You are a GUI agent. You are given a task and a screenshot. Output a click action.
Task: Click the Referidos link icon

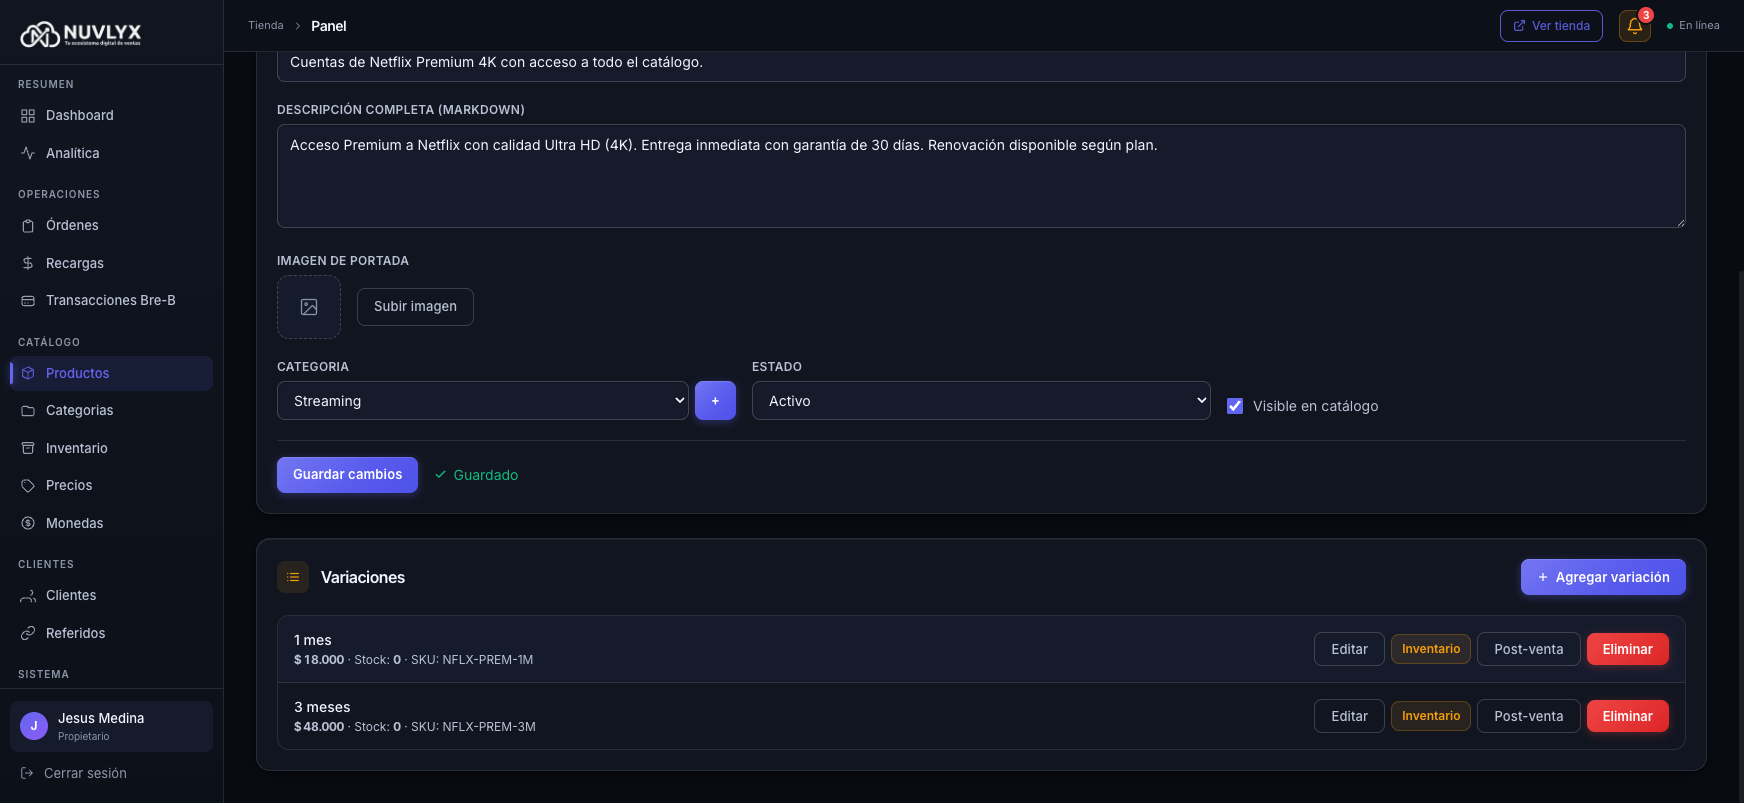pyautogui.click(x=28, y=633)
